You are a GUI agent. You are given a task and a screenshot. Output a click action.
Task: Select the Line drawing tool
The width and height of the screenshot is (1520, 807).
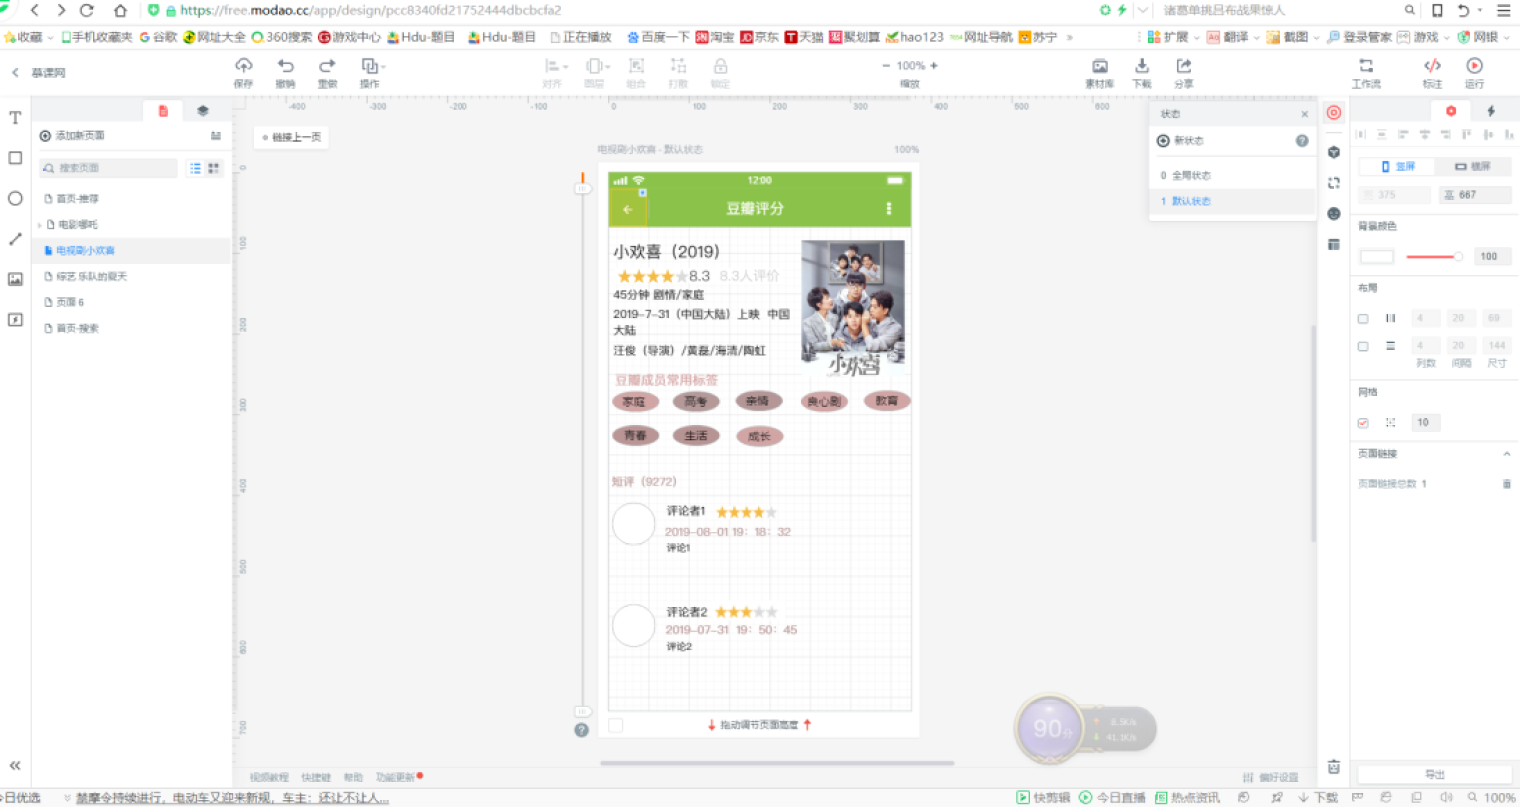point(15,239)
